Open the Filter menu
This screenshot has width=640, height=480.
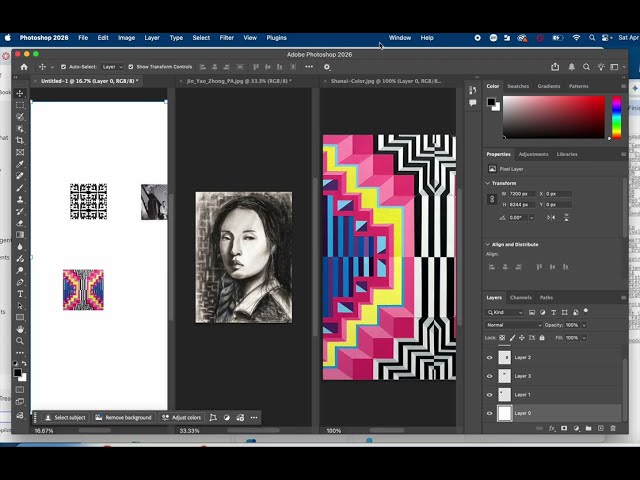[x=227, y=38]
